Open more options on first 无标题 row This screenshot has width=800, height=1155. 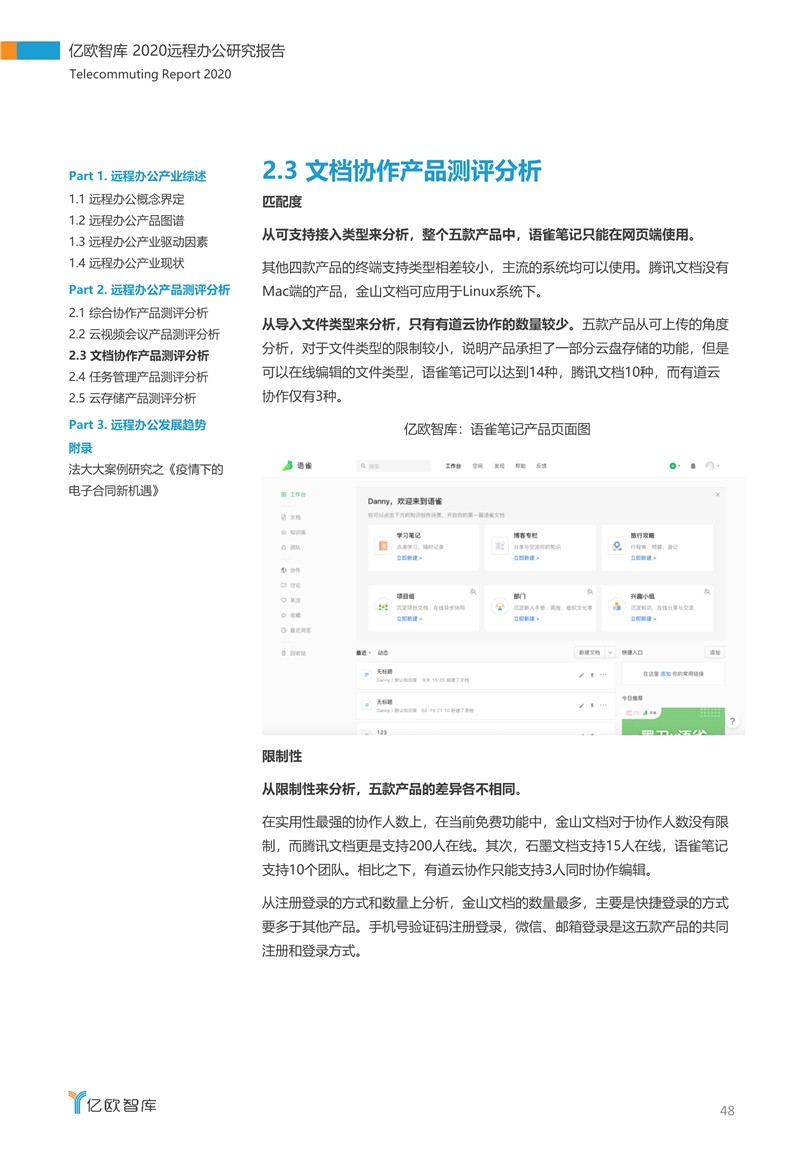click(x=603, y=675)
